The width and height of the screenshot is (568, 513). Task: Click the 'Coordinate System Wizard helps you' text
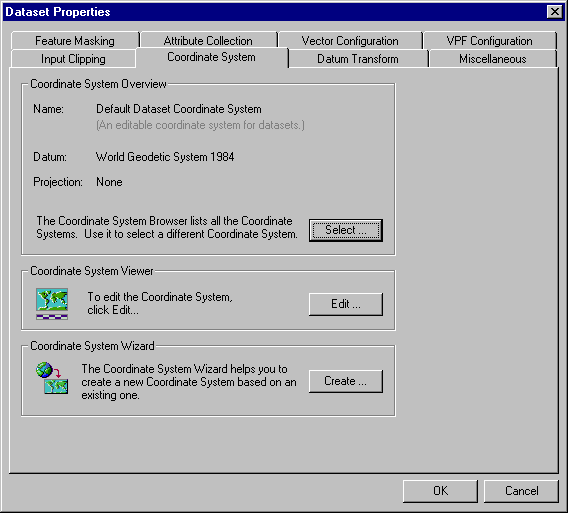click(189, 382)
